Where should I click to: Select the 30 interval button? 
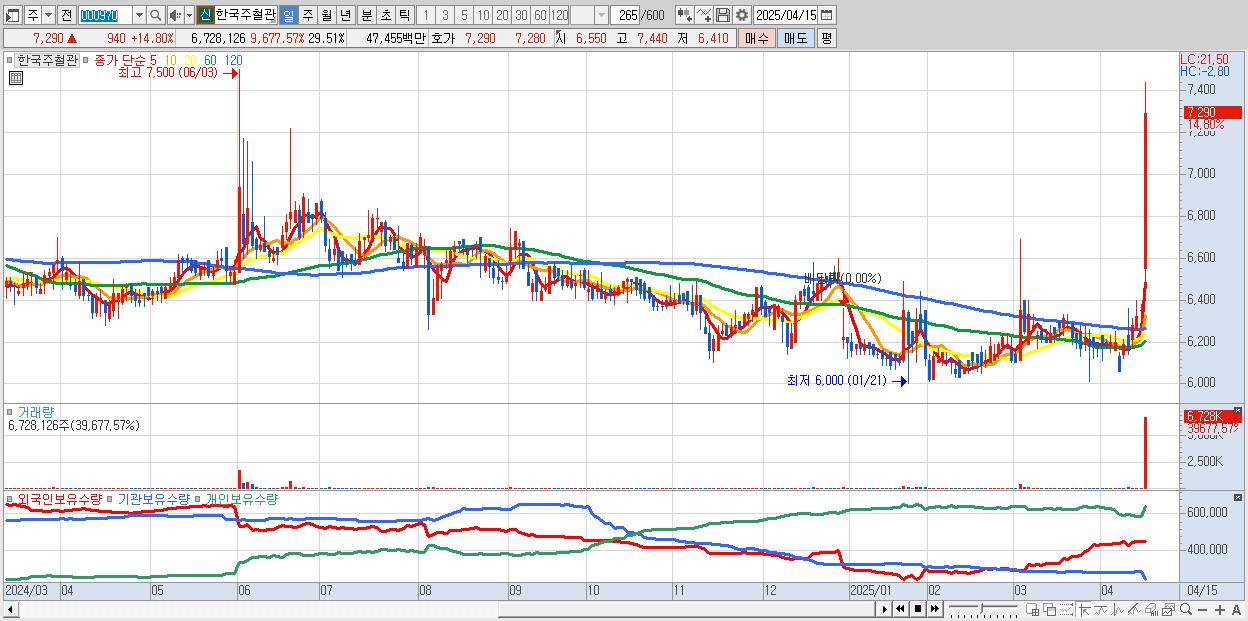521,15
